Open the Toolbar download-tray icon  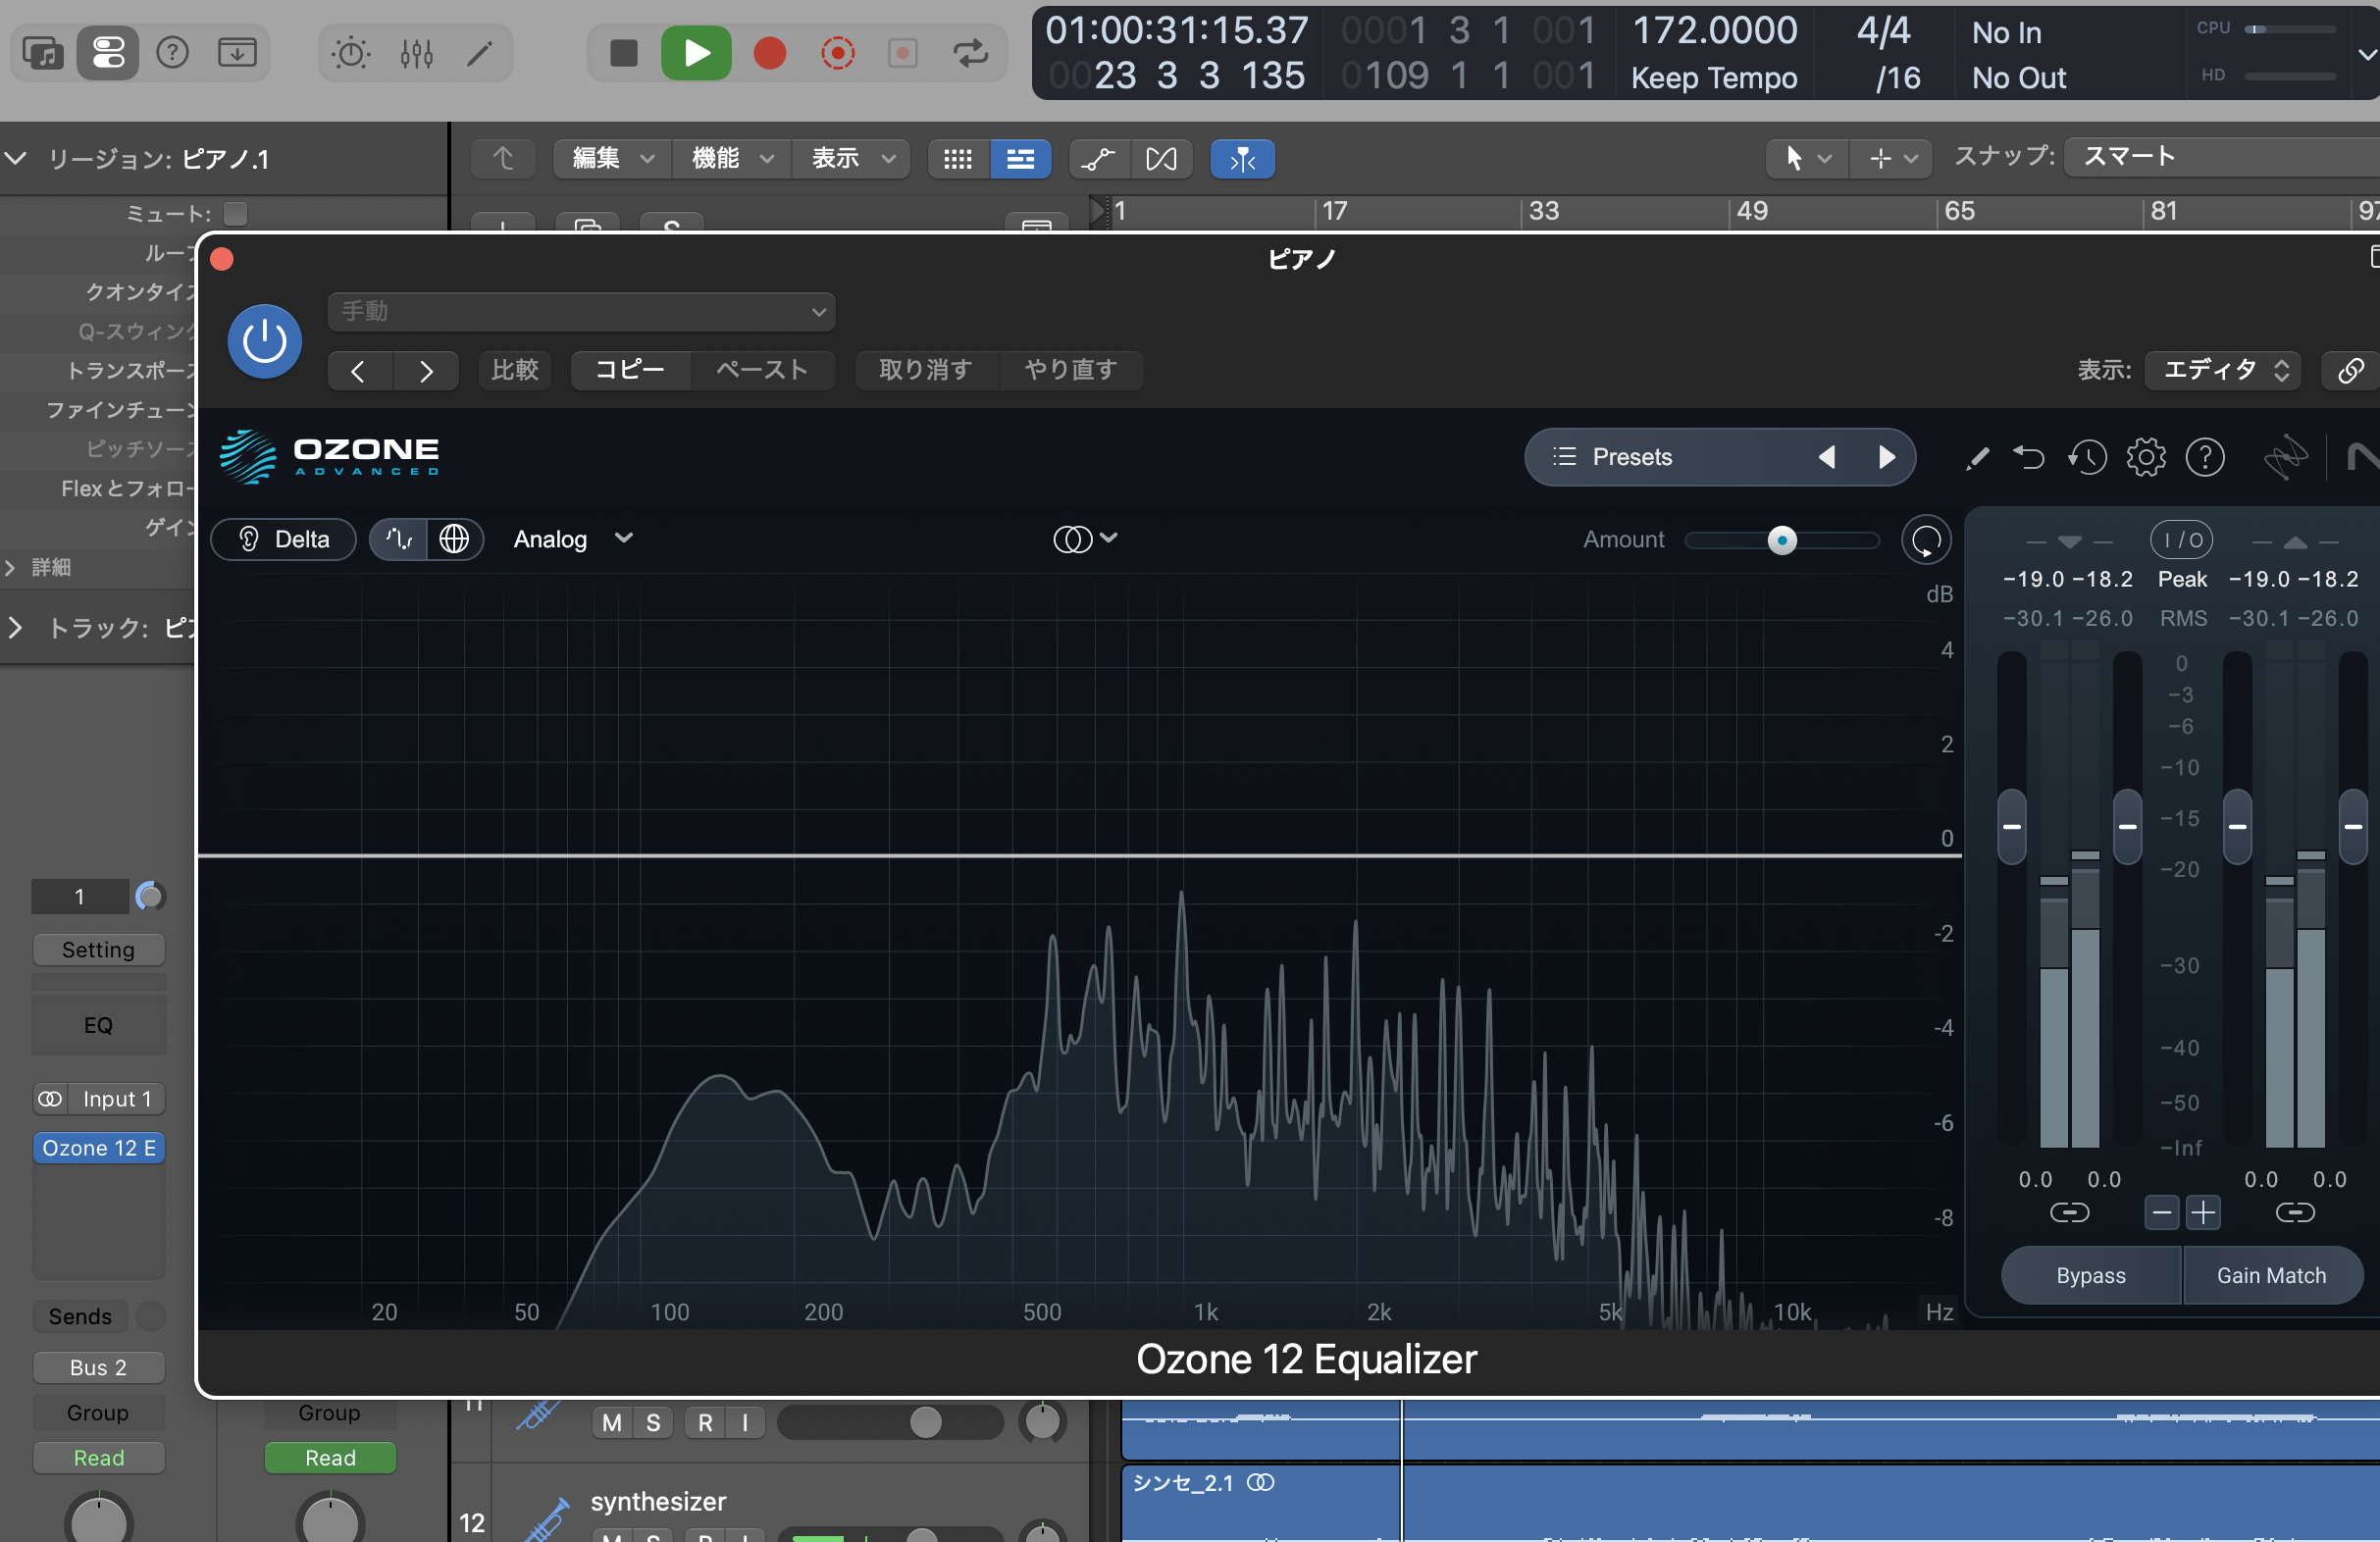[x=237, y=52]
